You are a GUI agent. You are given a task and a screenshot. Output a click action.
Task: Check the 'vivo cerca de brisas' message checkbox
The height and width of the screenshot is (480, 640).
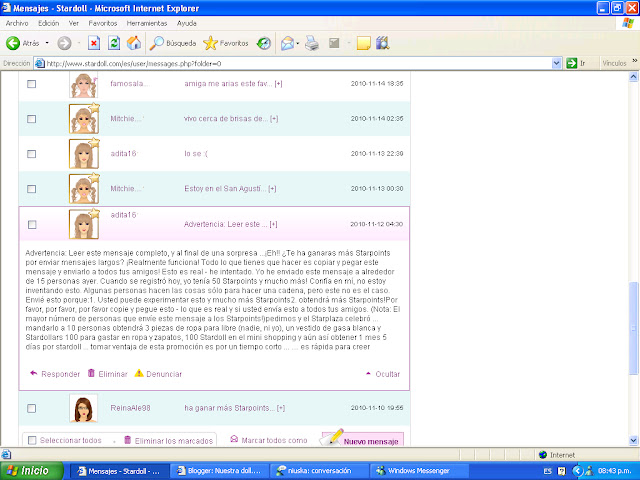31,119
